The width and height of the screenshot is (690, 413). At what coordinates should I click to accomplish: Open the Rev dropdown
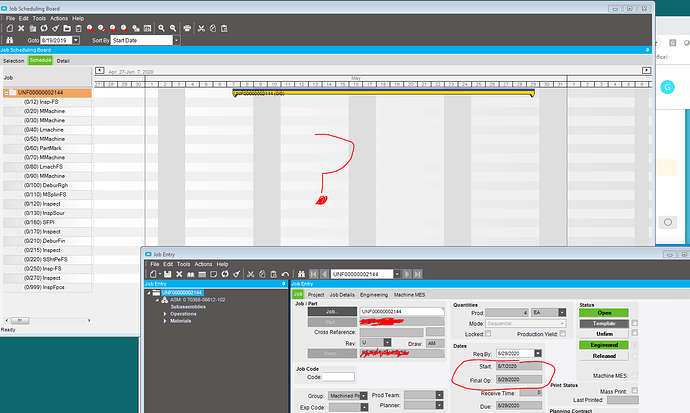387,343
